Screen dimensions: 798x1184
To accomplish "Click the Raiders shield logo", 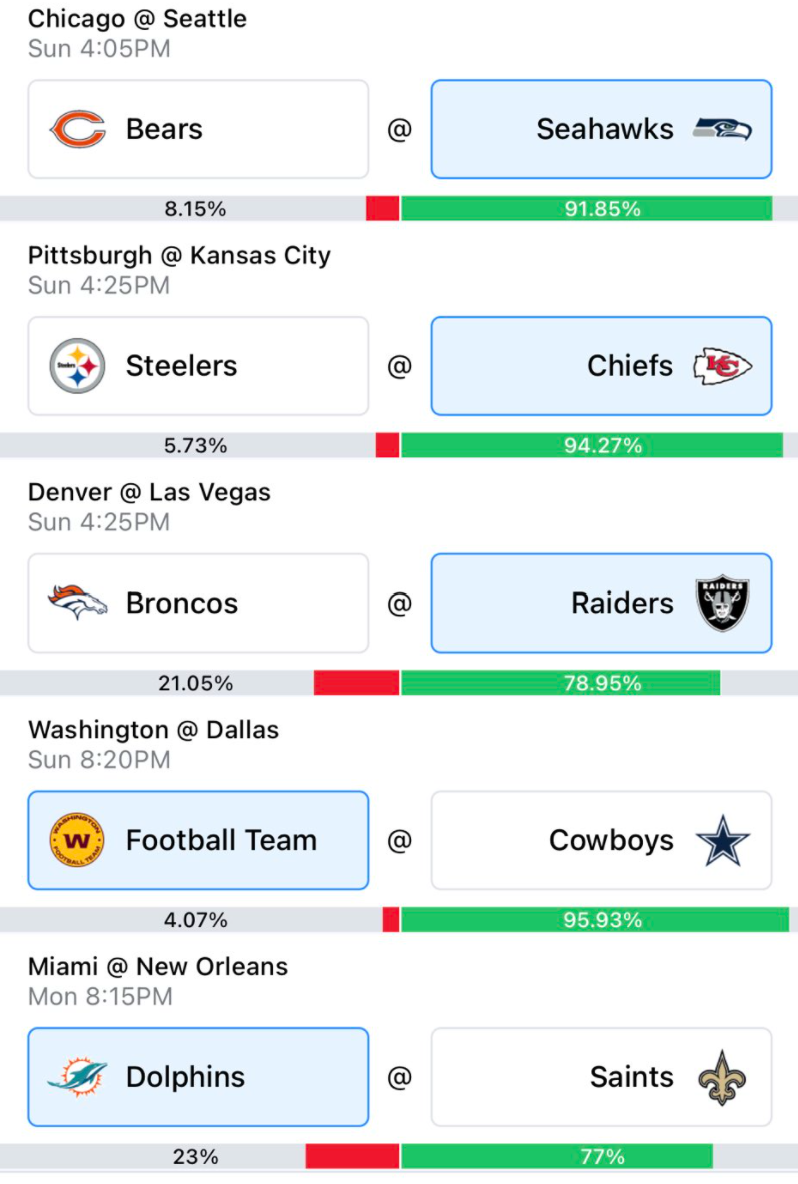I will pos(723,603).
